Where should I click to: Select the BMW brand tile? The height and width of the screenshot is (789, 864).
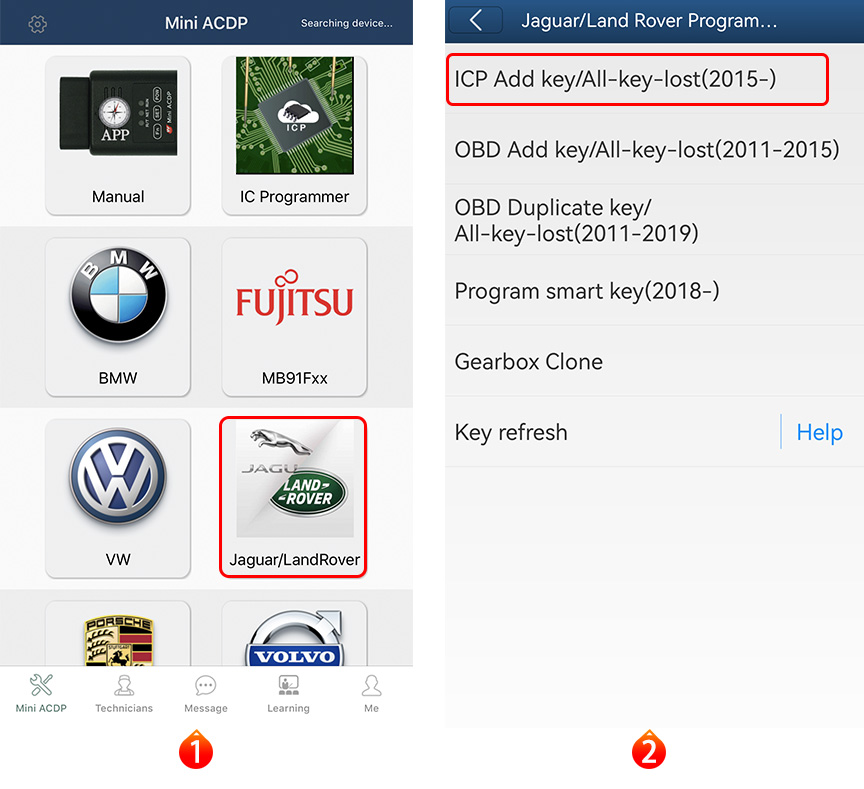click(x=118, y=315)
